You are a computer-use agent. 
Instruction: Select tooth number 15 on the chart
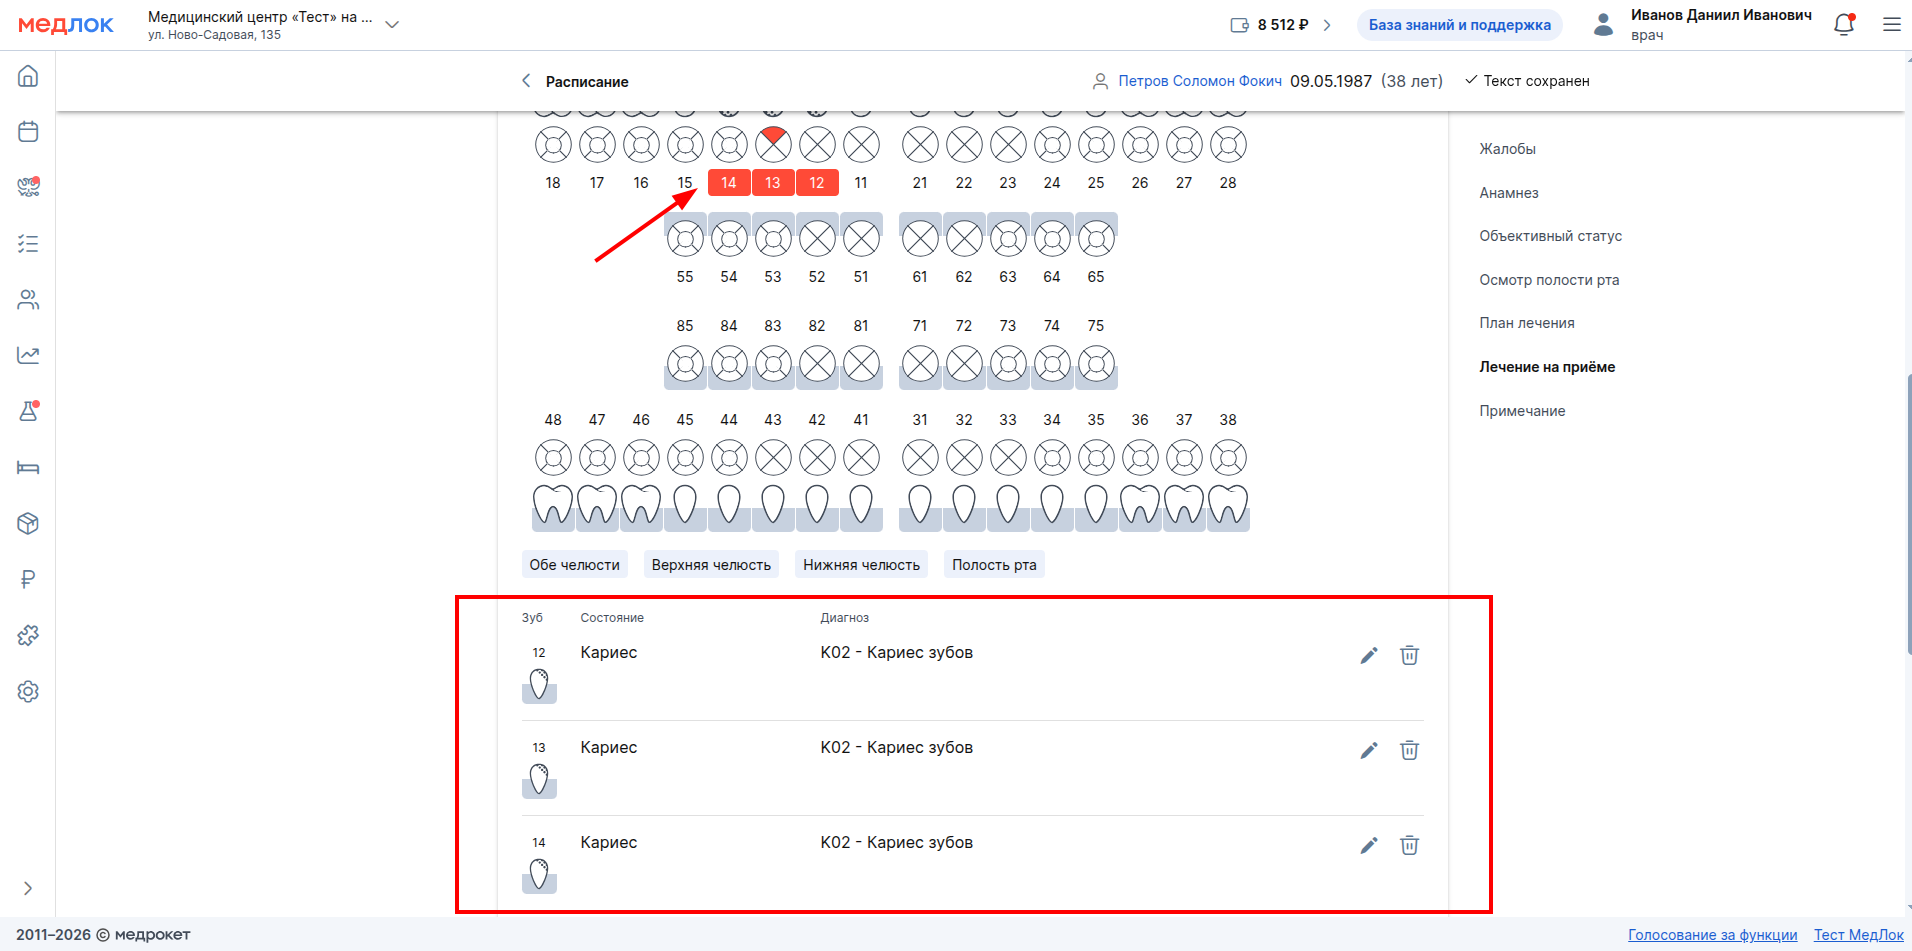click(685, 183)
